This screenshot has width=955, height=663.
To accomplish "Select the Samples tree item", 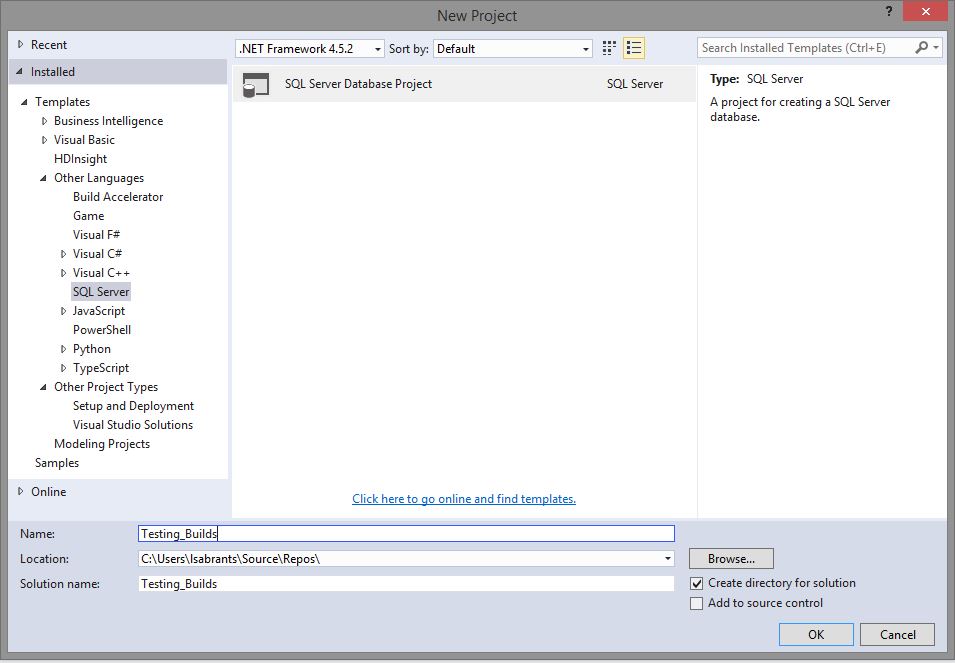I will pos(57,463).
